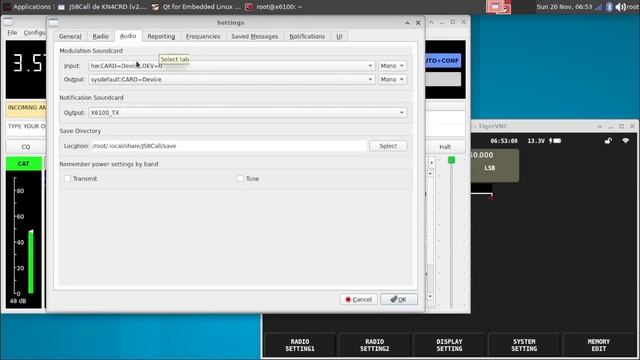Open RADIO SETTING1 in TigerVNC window
640x360 pixels.
pyautogui.click(x=300, y=345)
